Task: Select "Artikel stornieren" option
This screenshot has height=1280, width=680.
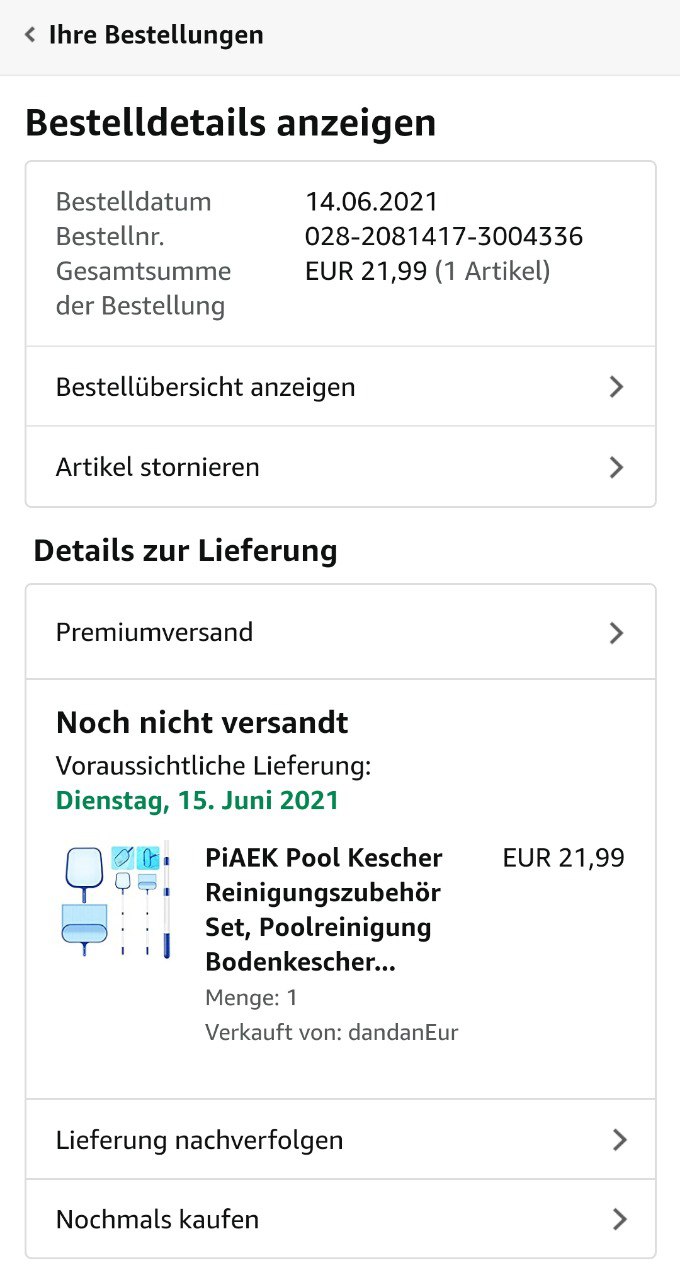Action: (158, 467)
